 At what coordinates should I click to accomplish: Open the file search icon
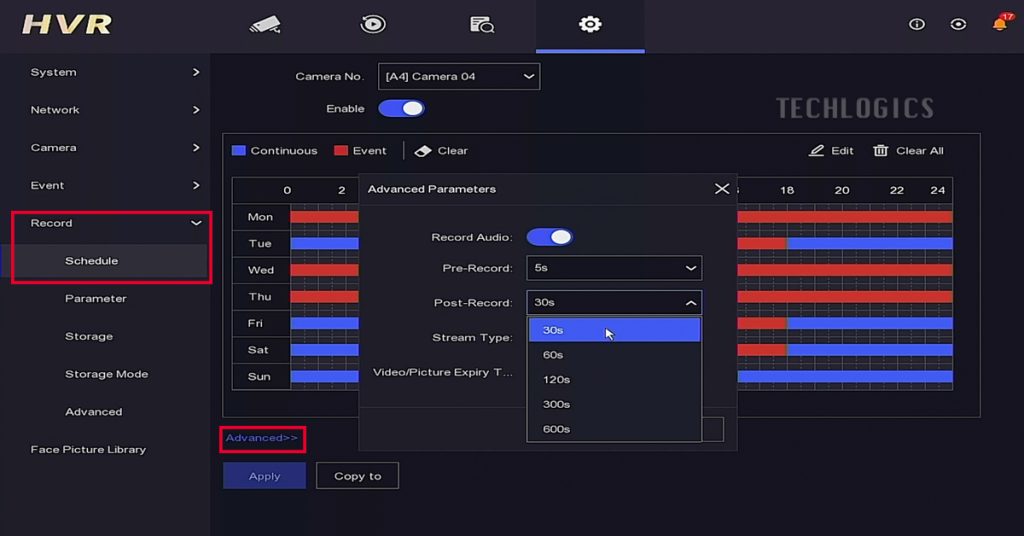(482, 24)
